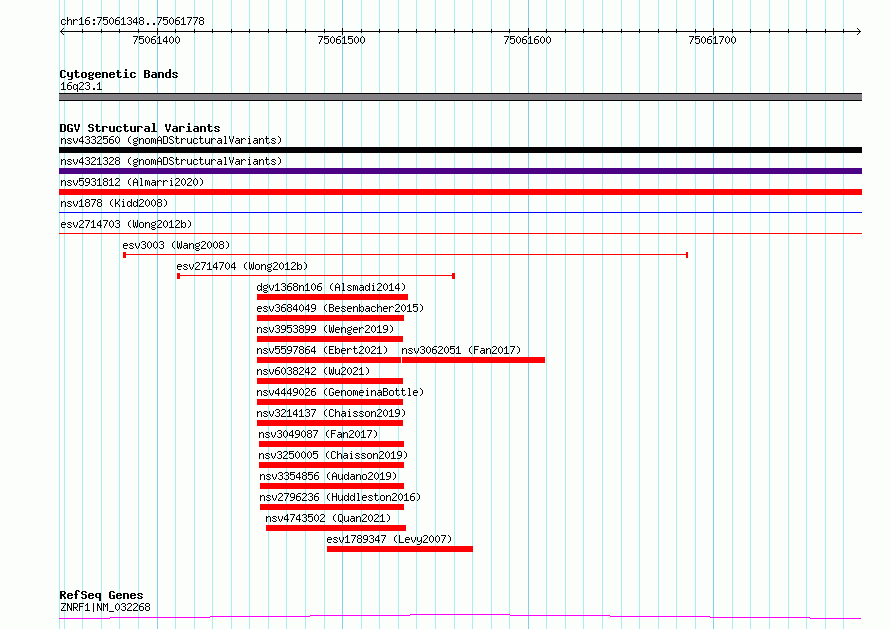Click the black nsv4332560 variant bar
The width and height of the screenshot is (890, 629).
click(460, 150)
